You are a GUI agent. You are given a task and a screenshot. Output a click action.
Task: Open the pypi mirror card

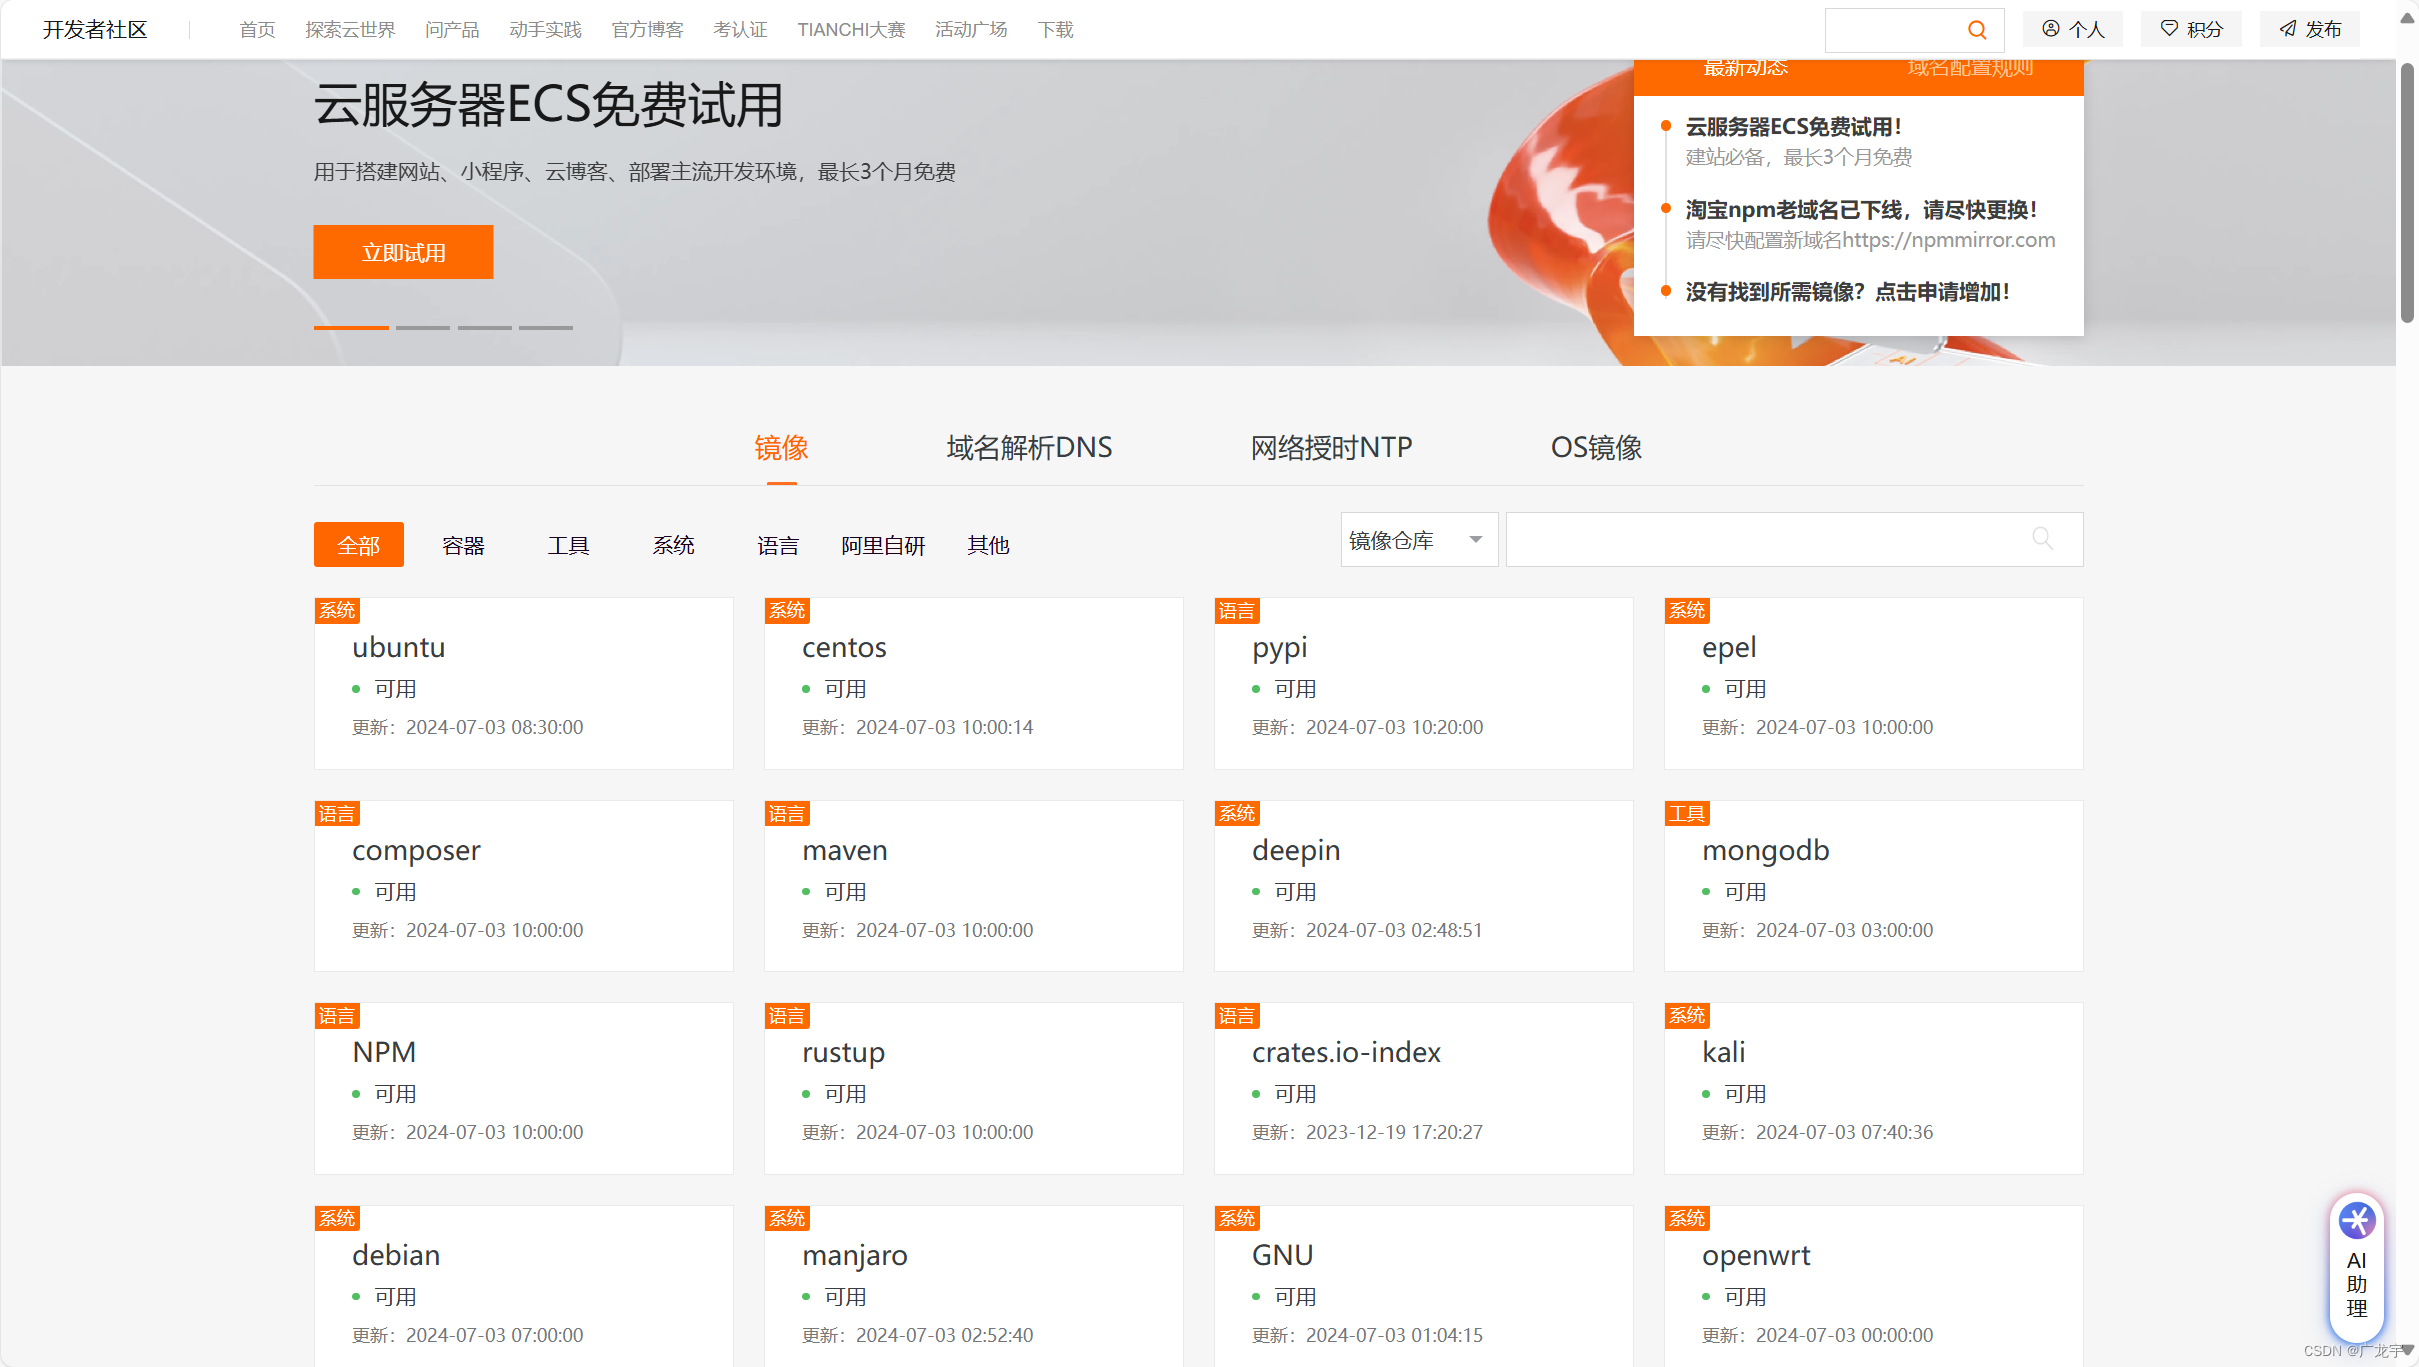coord(1424,683)
